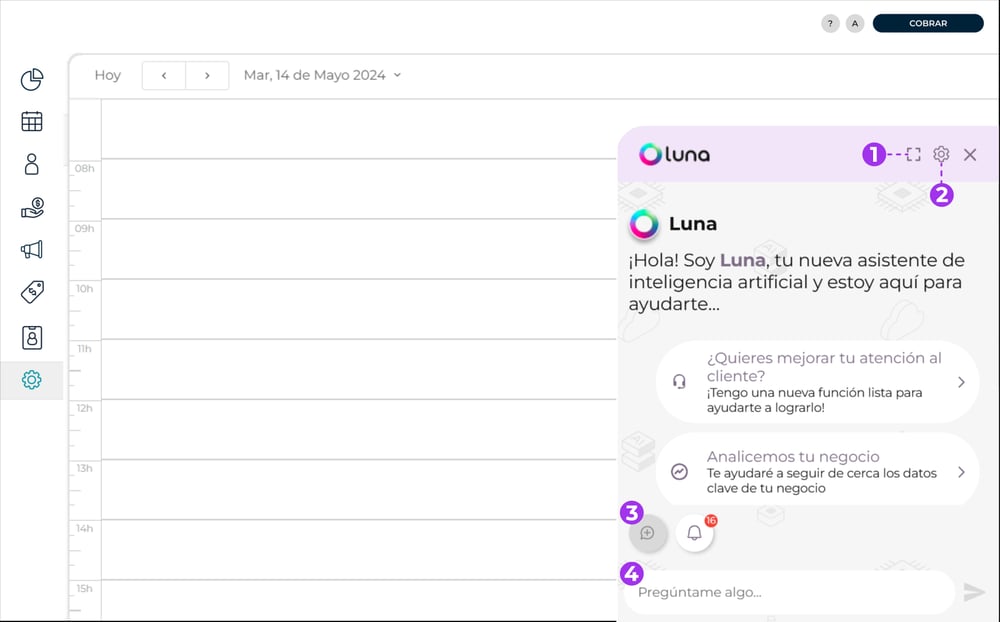Click the Luna logo in chat header
Screen dimensions: 1000x622
click(674, 154)
